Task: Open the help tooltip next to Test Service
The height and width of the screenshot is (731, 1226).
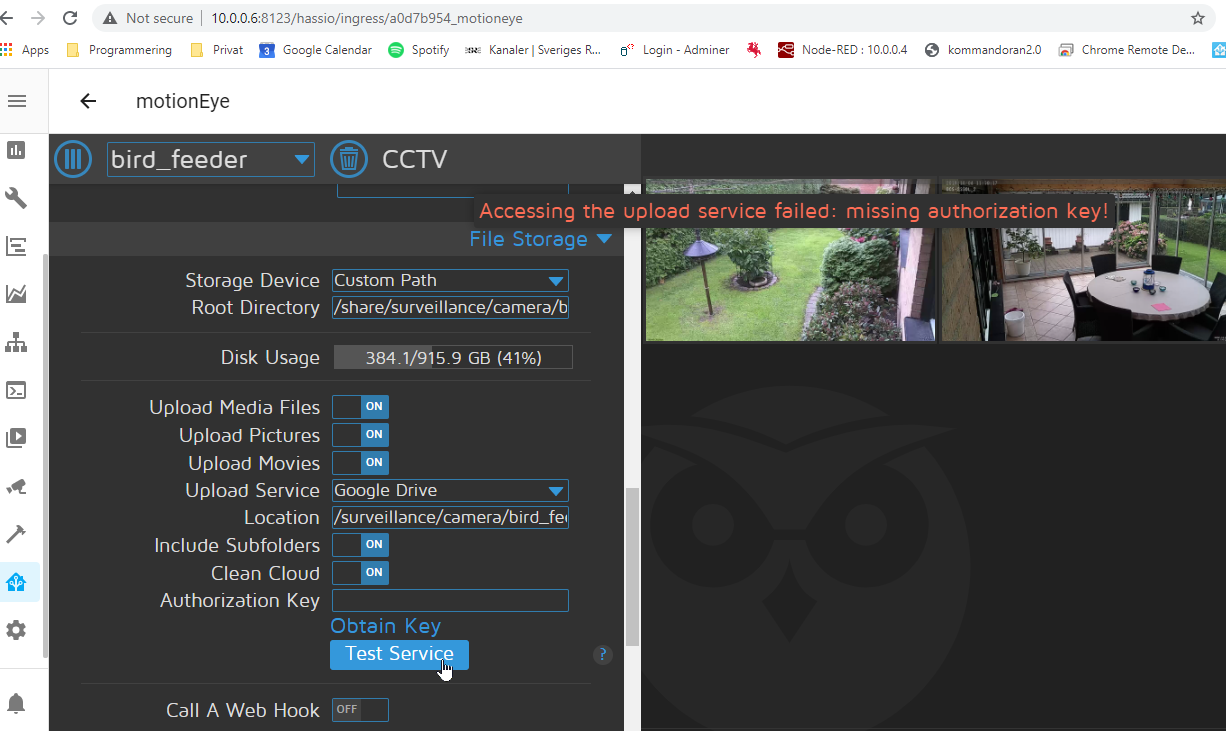Action: [x=602, y=654]
